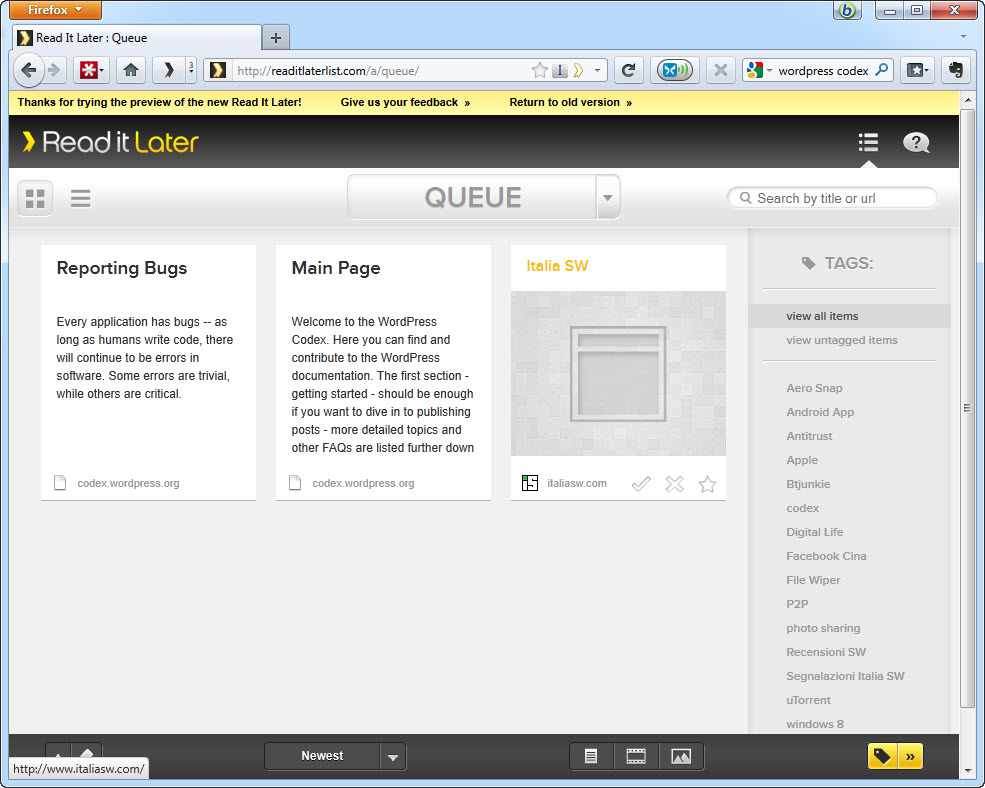Click the QUEUE selector button
The width and height of the screenshot is (985, 788).
pyautogui.click(x=472, y=197)
